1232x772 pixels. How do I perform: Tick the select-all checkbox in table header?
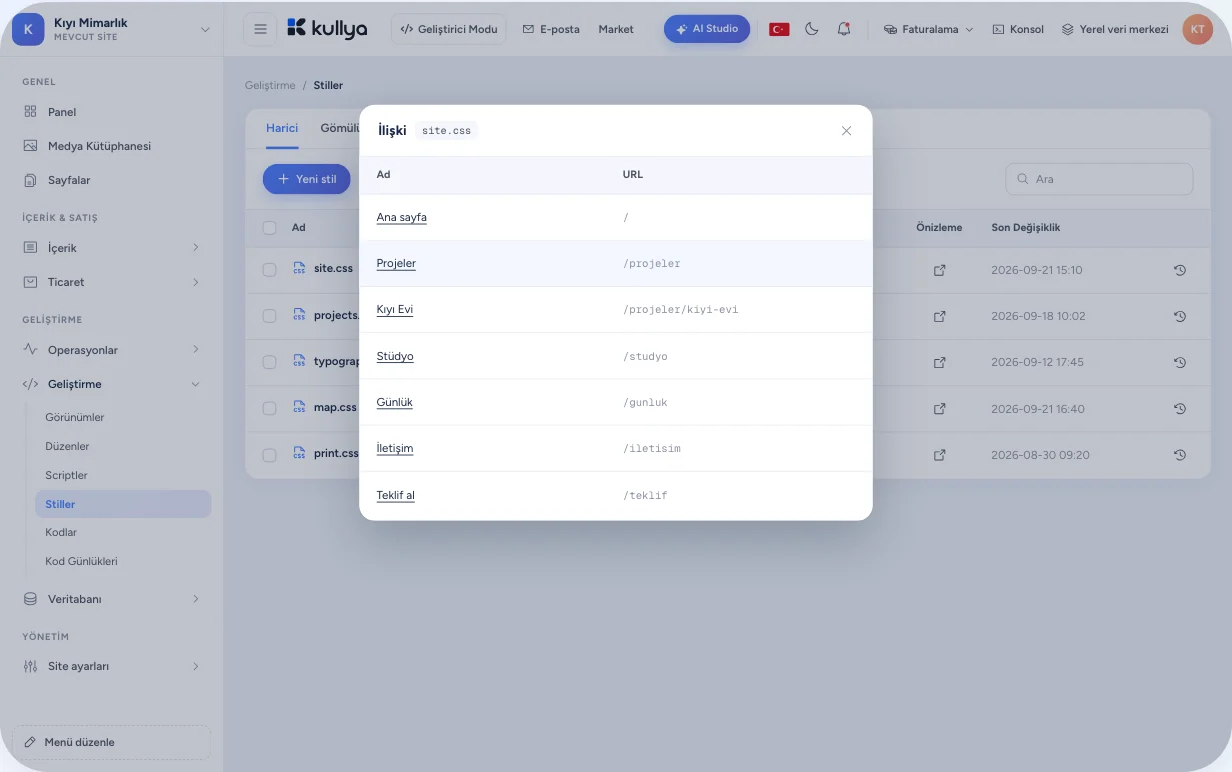pyautogui.click(x=269, y=227)
